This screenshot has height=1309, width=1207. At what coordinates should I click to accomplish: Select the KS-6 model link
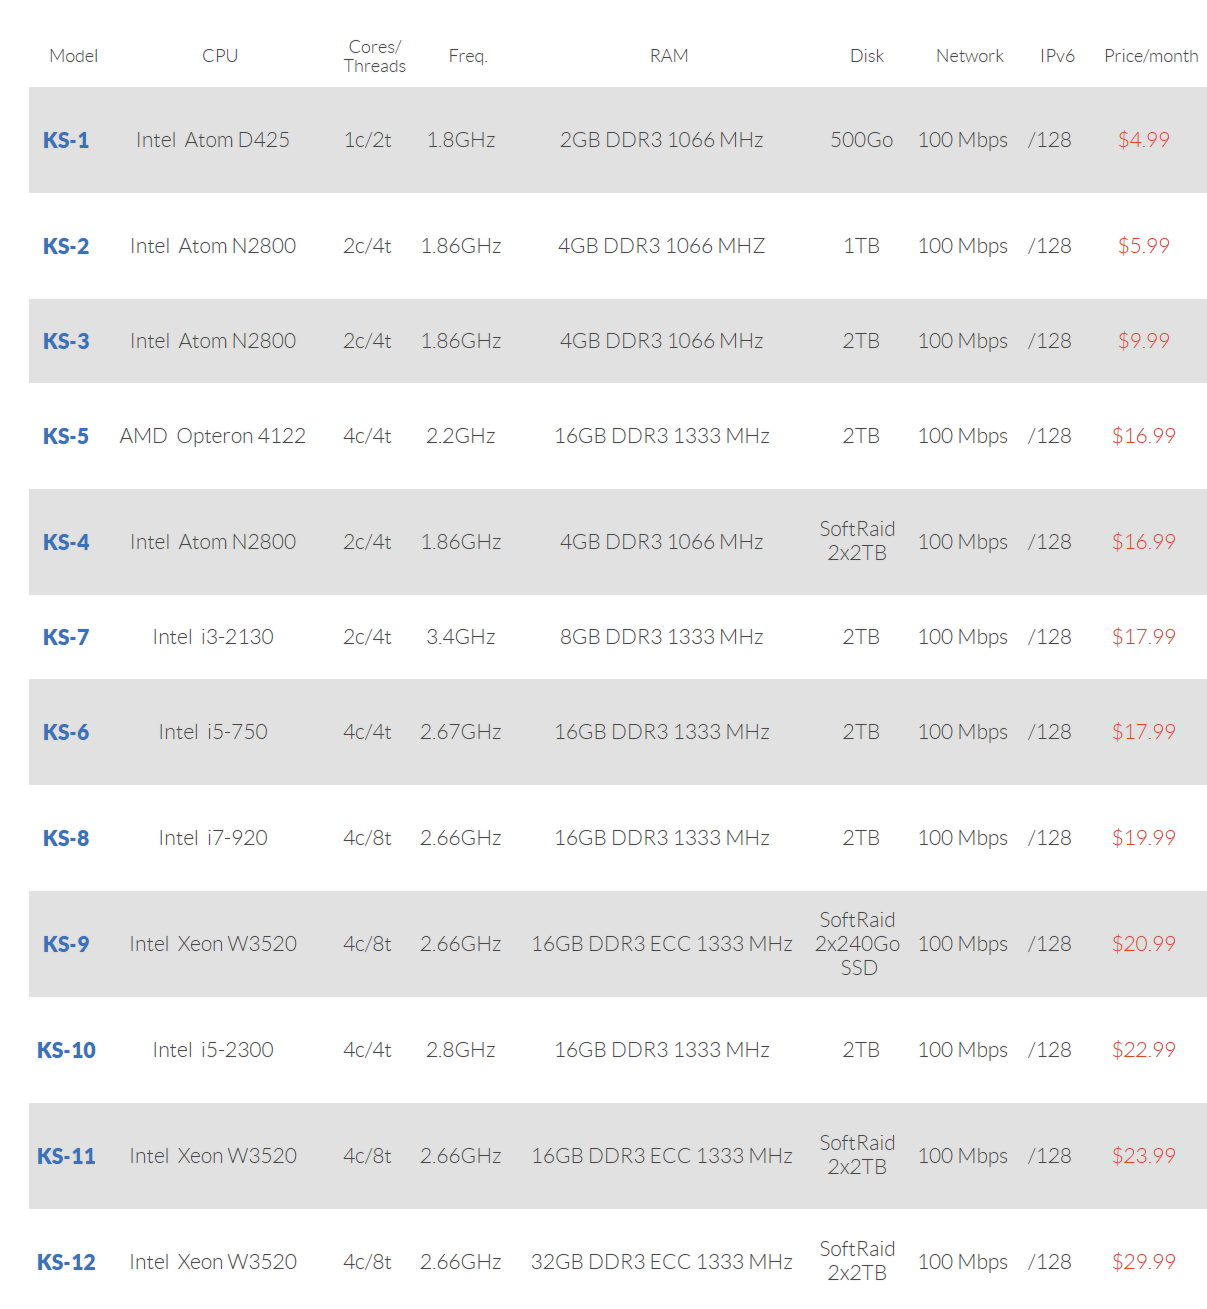66,732
